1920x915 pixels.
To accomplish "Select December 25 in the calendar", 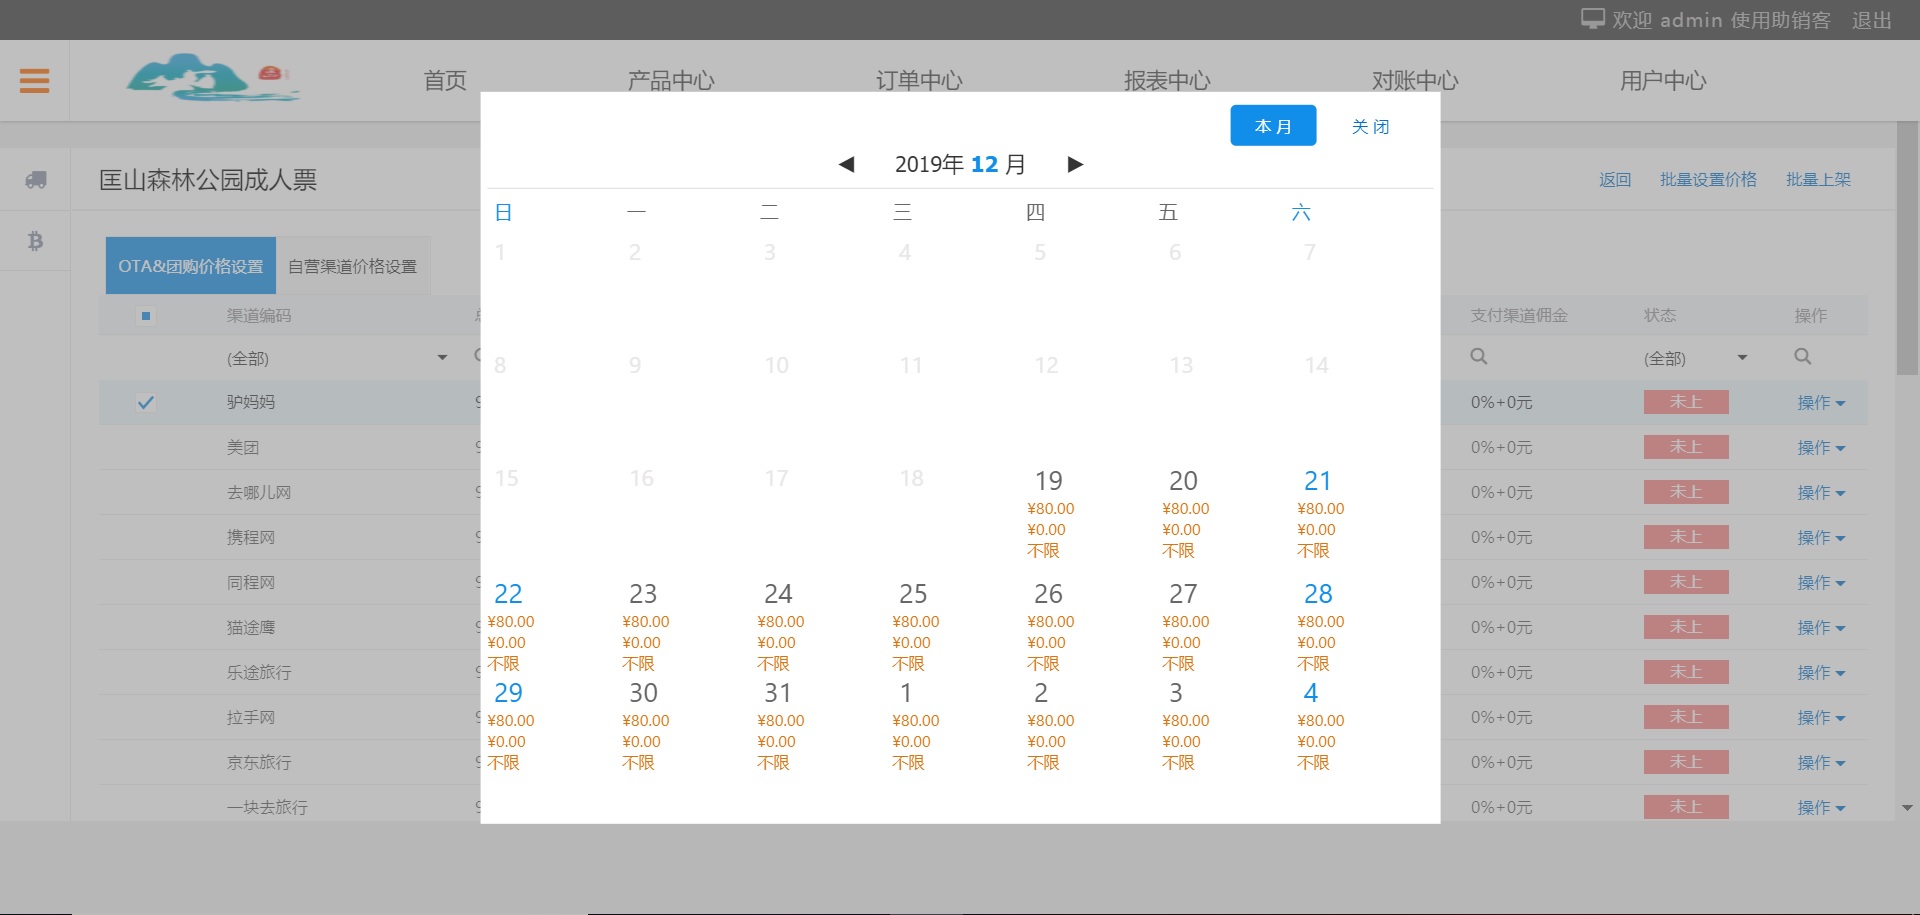I will pos(913,594).
